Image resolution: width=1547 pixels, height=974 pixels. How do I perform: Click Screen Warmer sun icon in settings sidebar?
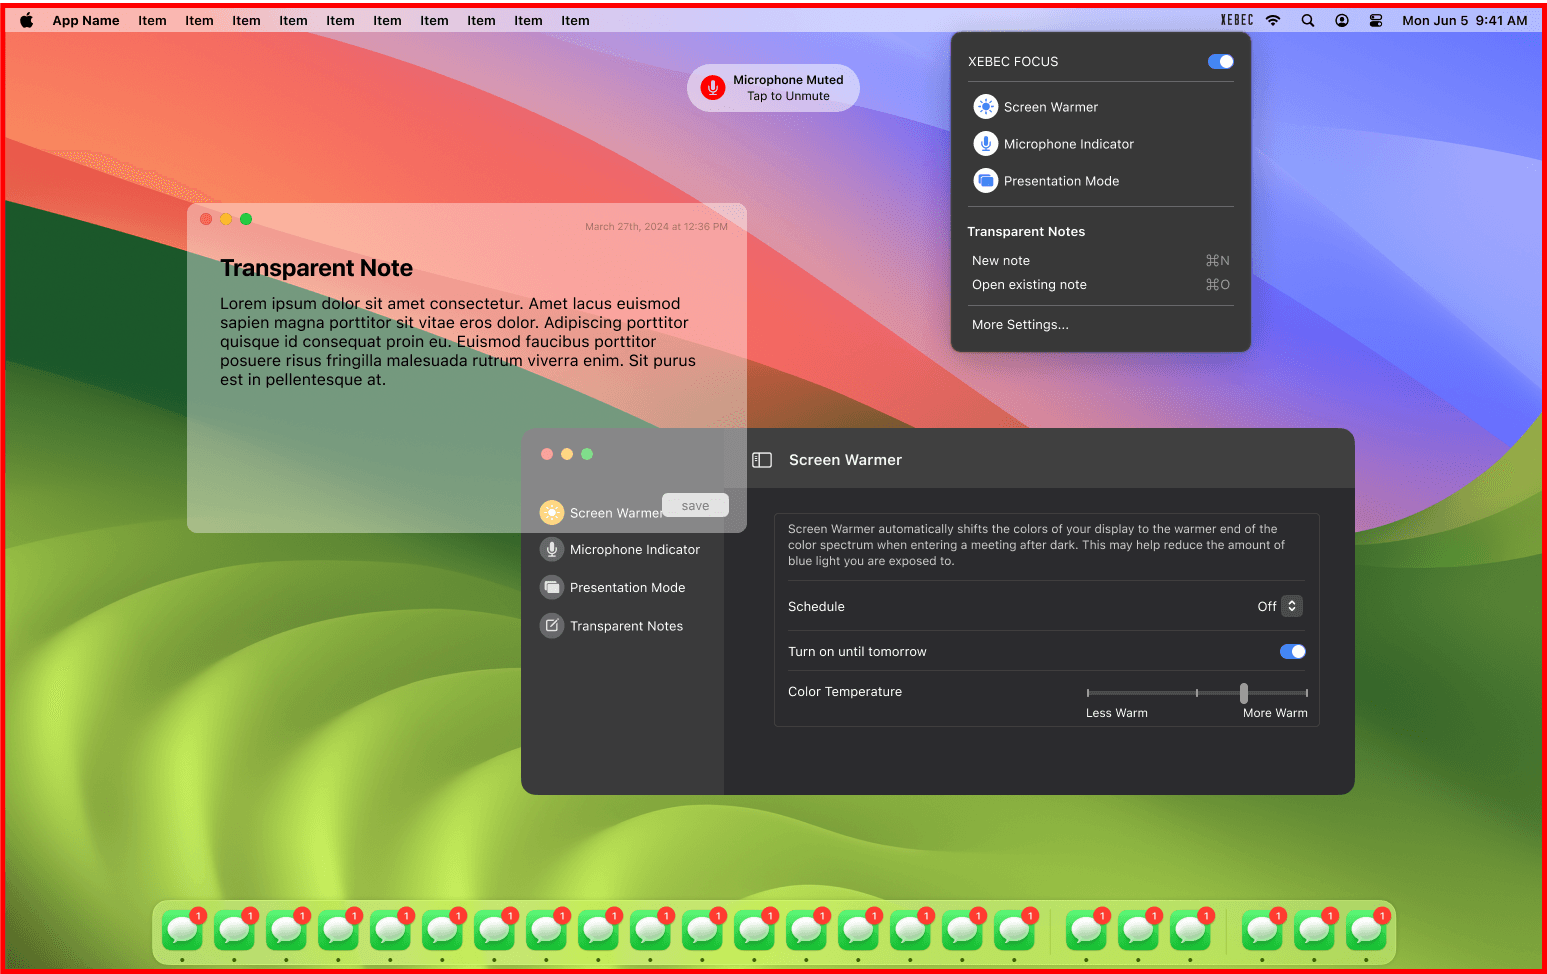pos(552,513)
